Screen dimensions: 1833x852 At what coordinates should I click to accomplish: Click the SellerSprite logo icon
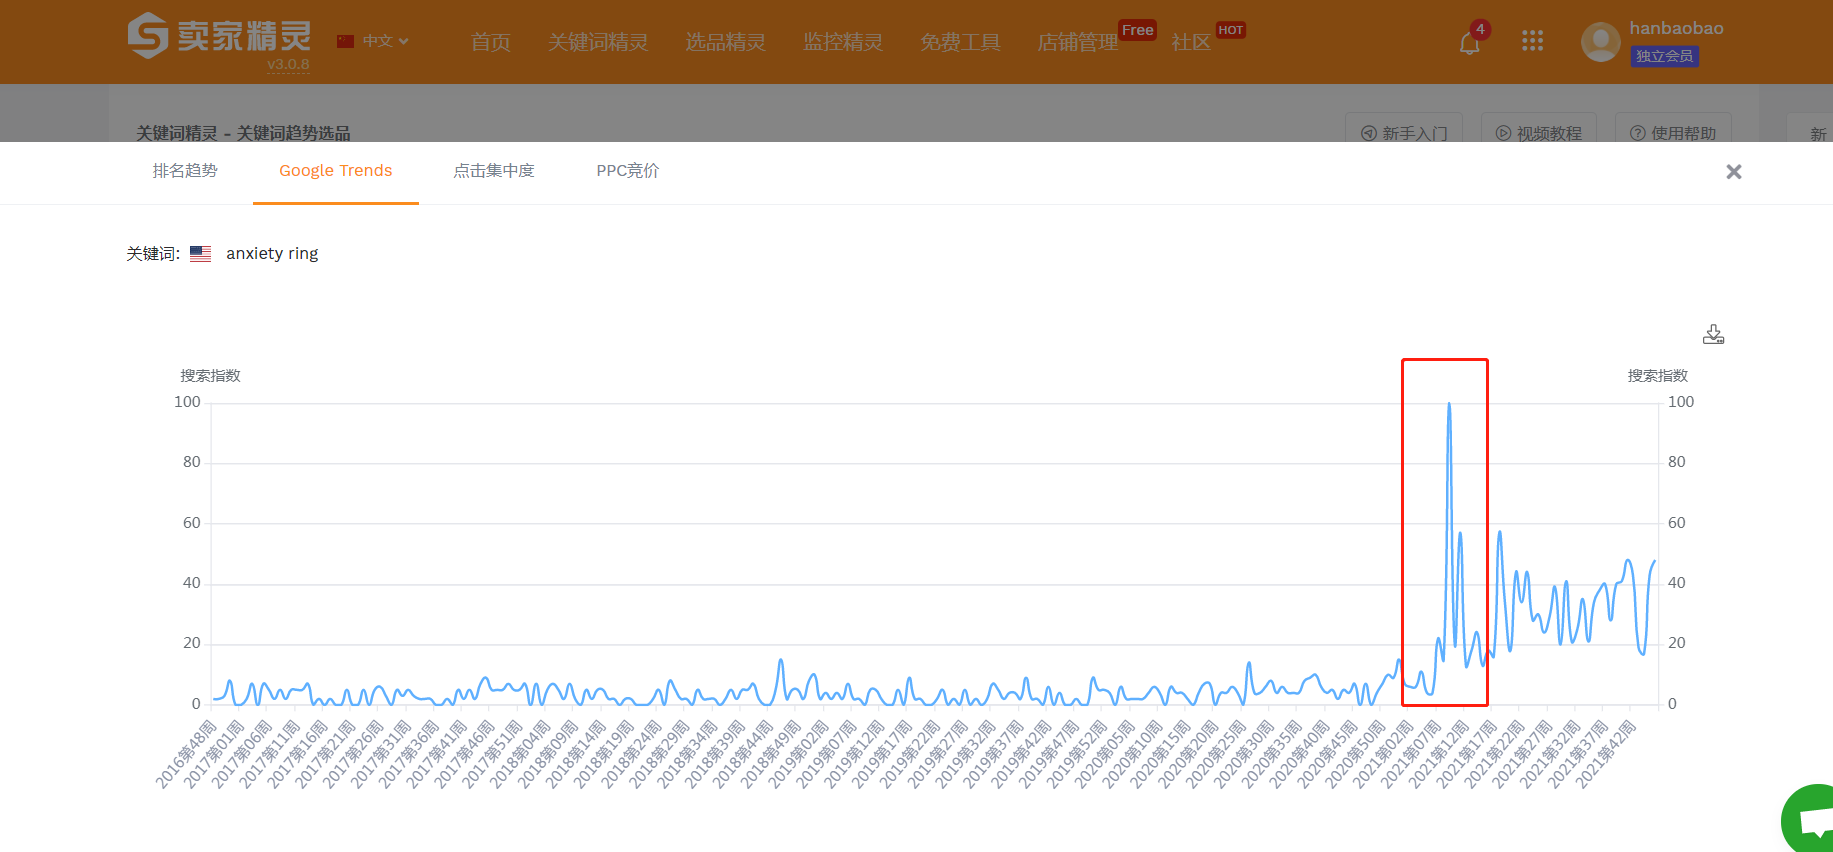pyautogui.click(x=148, y=36)
